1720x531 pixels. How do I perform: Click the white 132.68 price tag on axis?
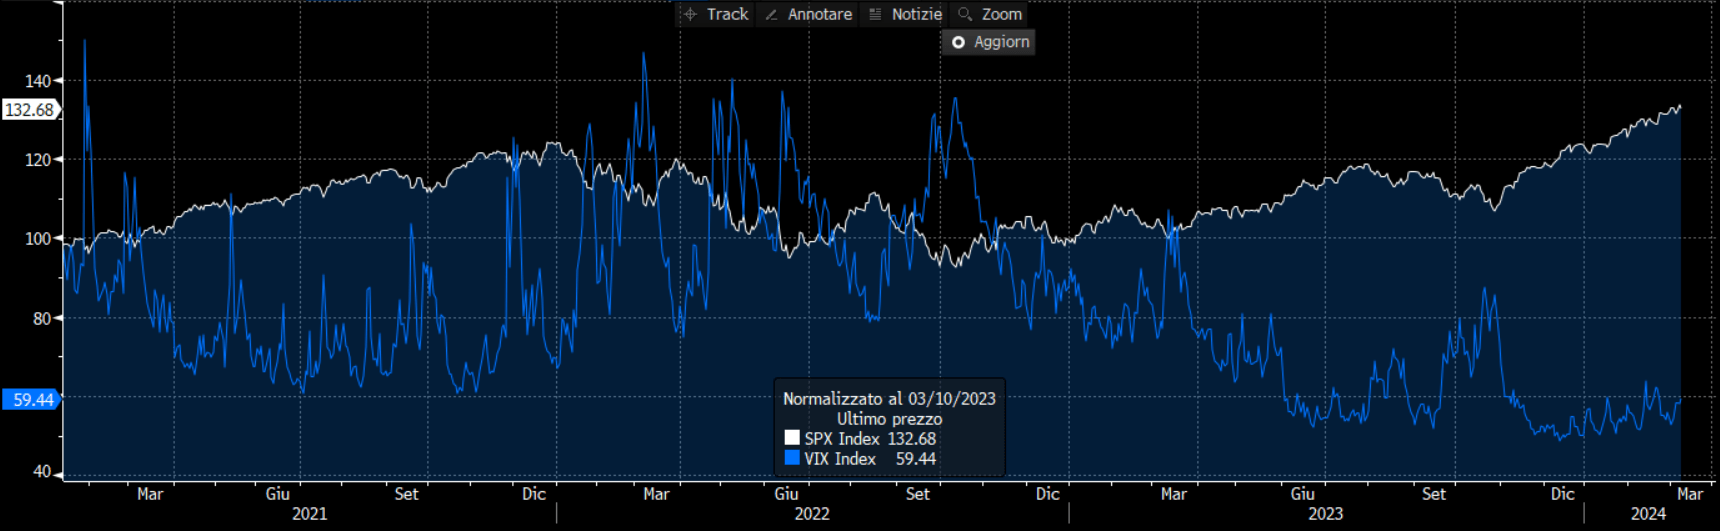click(x=30, y=110)
